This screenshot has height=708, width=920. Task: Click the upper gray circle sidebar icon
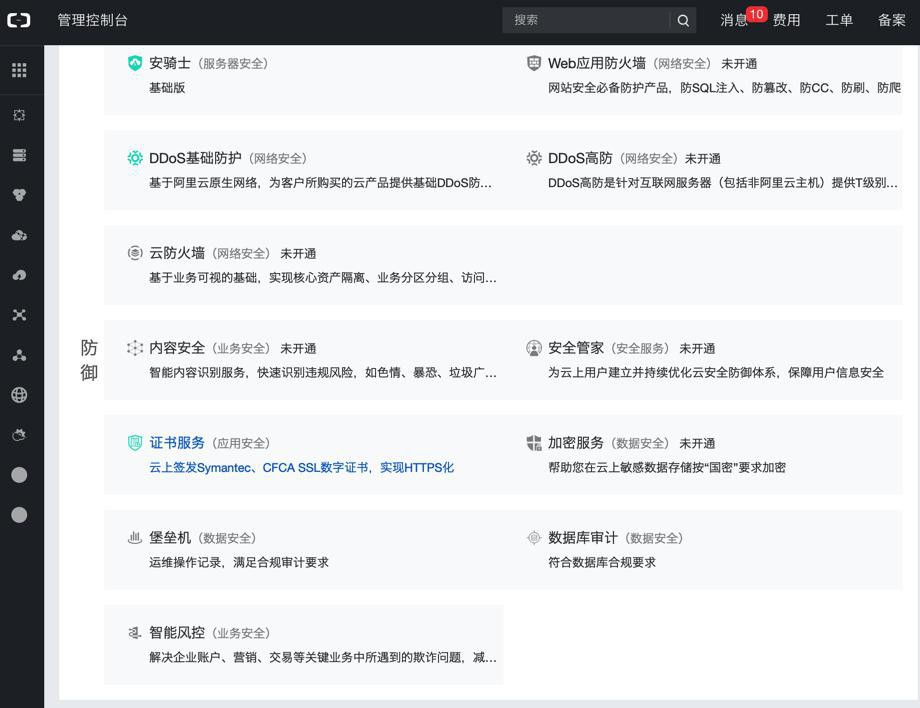[19, 475]
